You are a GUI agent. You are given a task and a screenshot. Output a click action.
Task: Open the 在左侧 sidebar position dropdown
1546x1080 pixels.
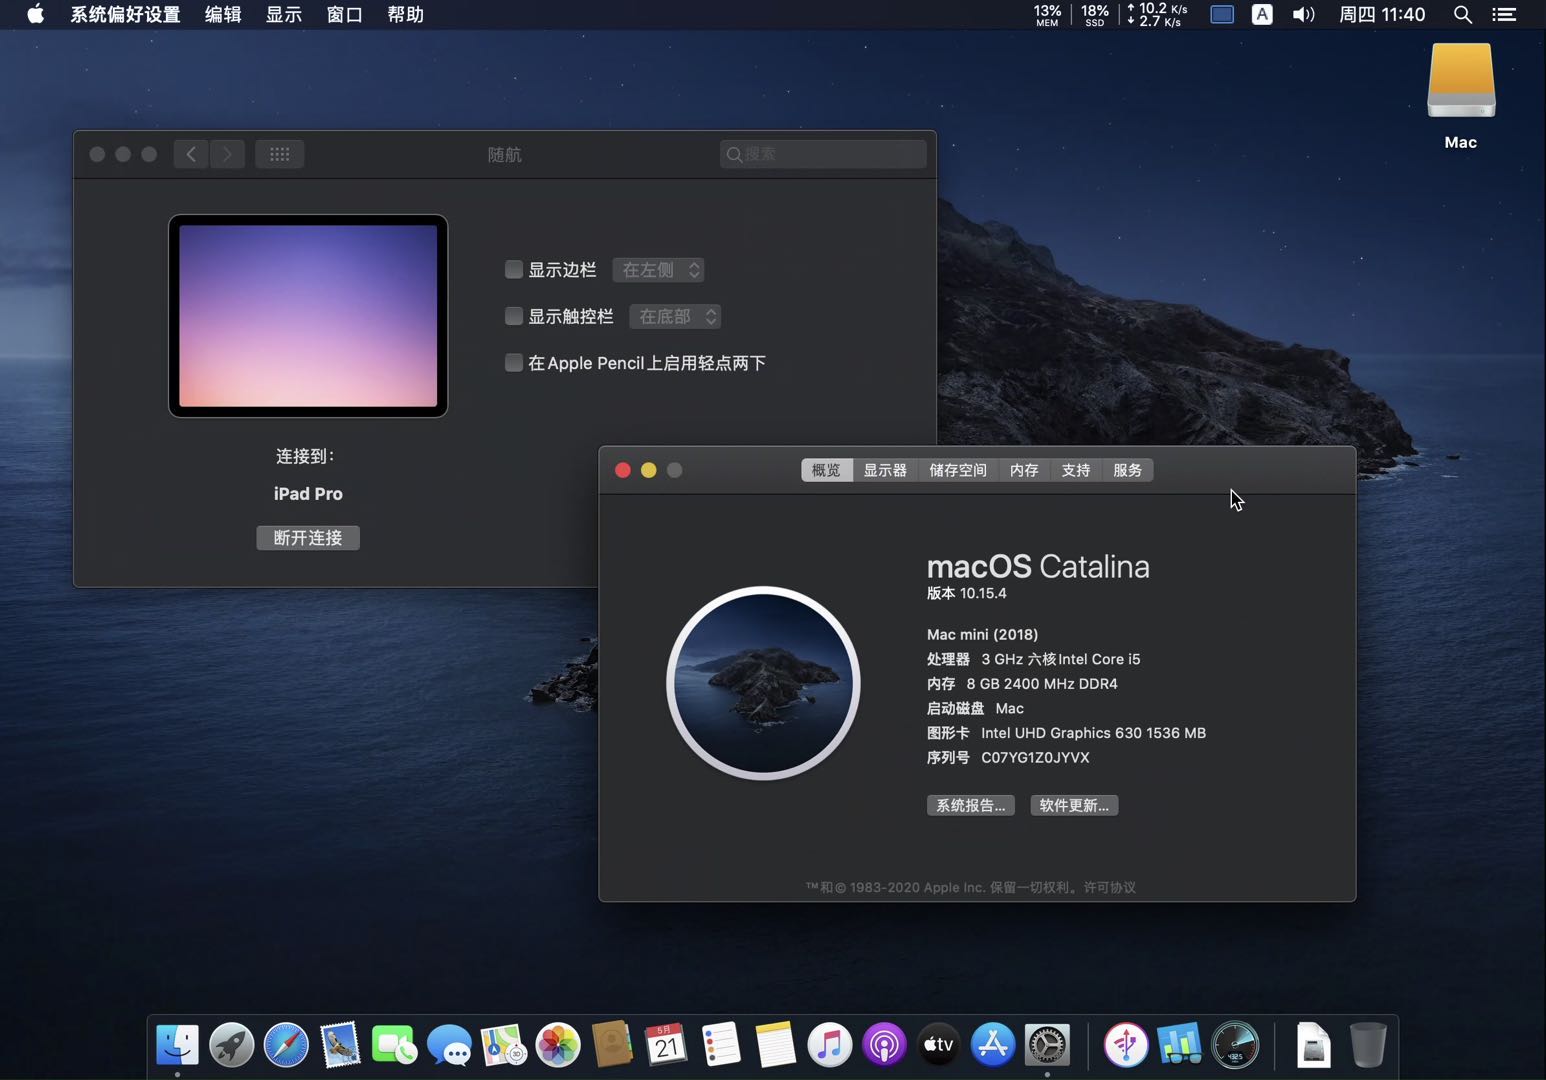pyautogui.click(x=659, y=270)
